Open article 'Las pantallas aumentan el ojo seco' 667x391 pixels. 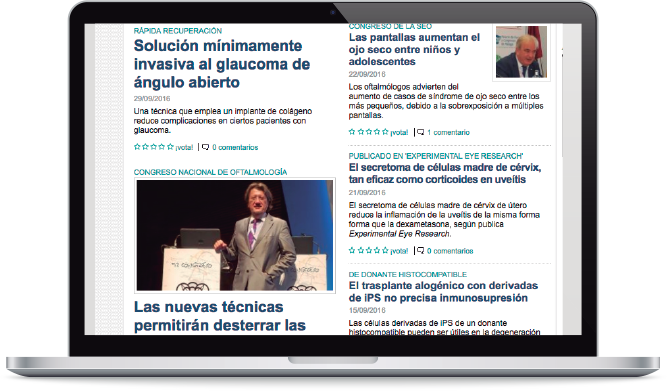point(414,49)
